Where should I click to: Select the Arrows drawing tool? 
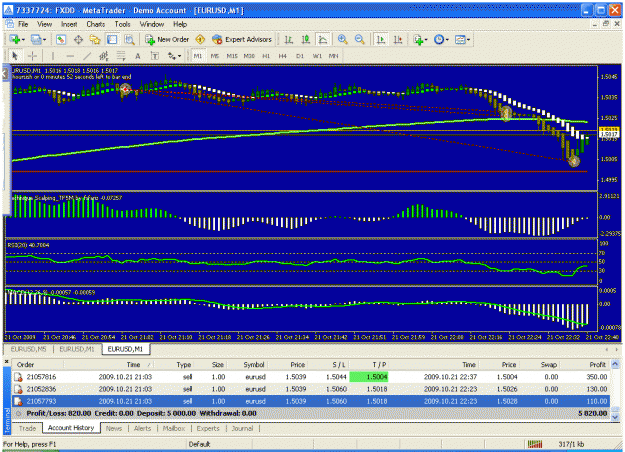[171, 56]
